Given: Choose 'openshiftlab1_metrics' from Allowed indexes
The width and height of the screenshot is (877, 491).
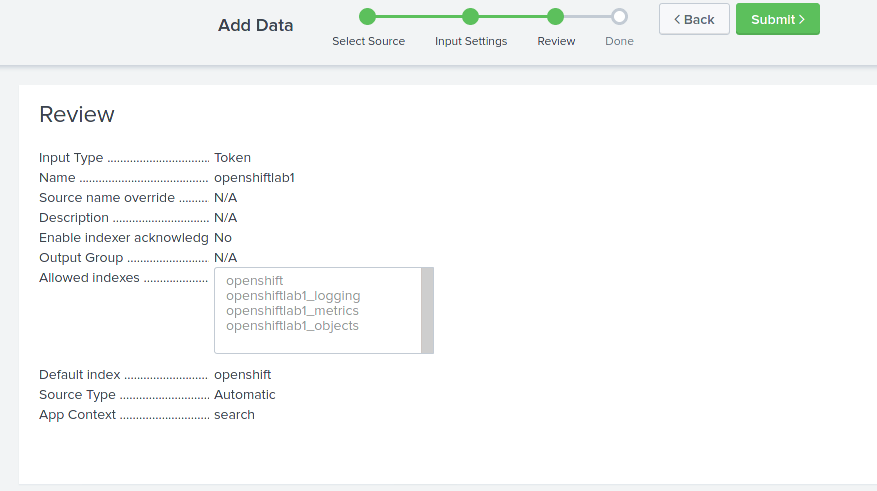Looking at the screenshot, I should coord(292,311).
